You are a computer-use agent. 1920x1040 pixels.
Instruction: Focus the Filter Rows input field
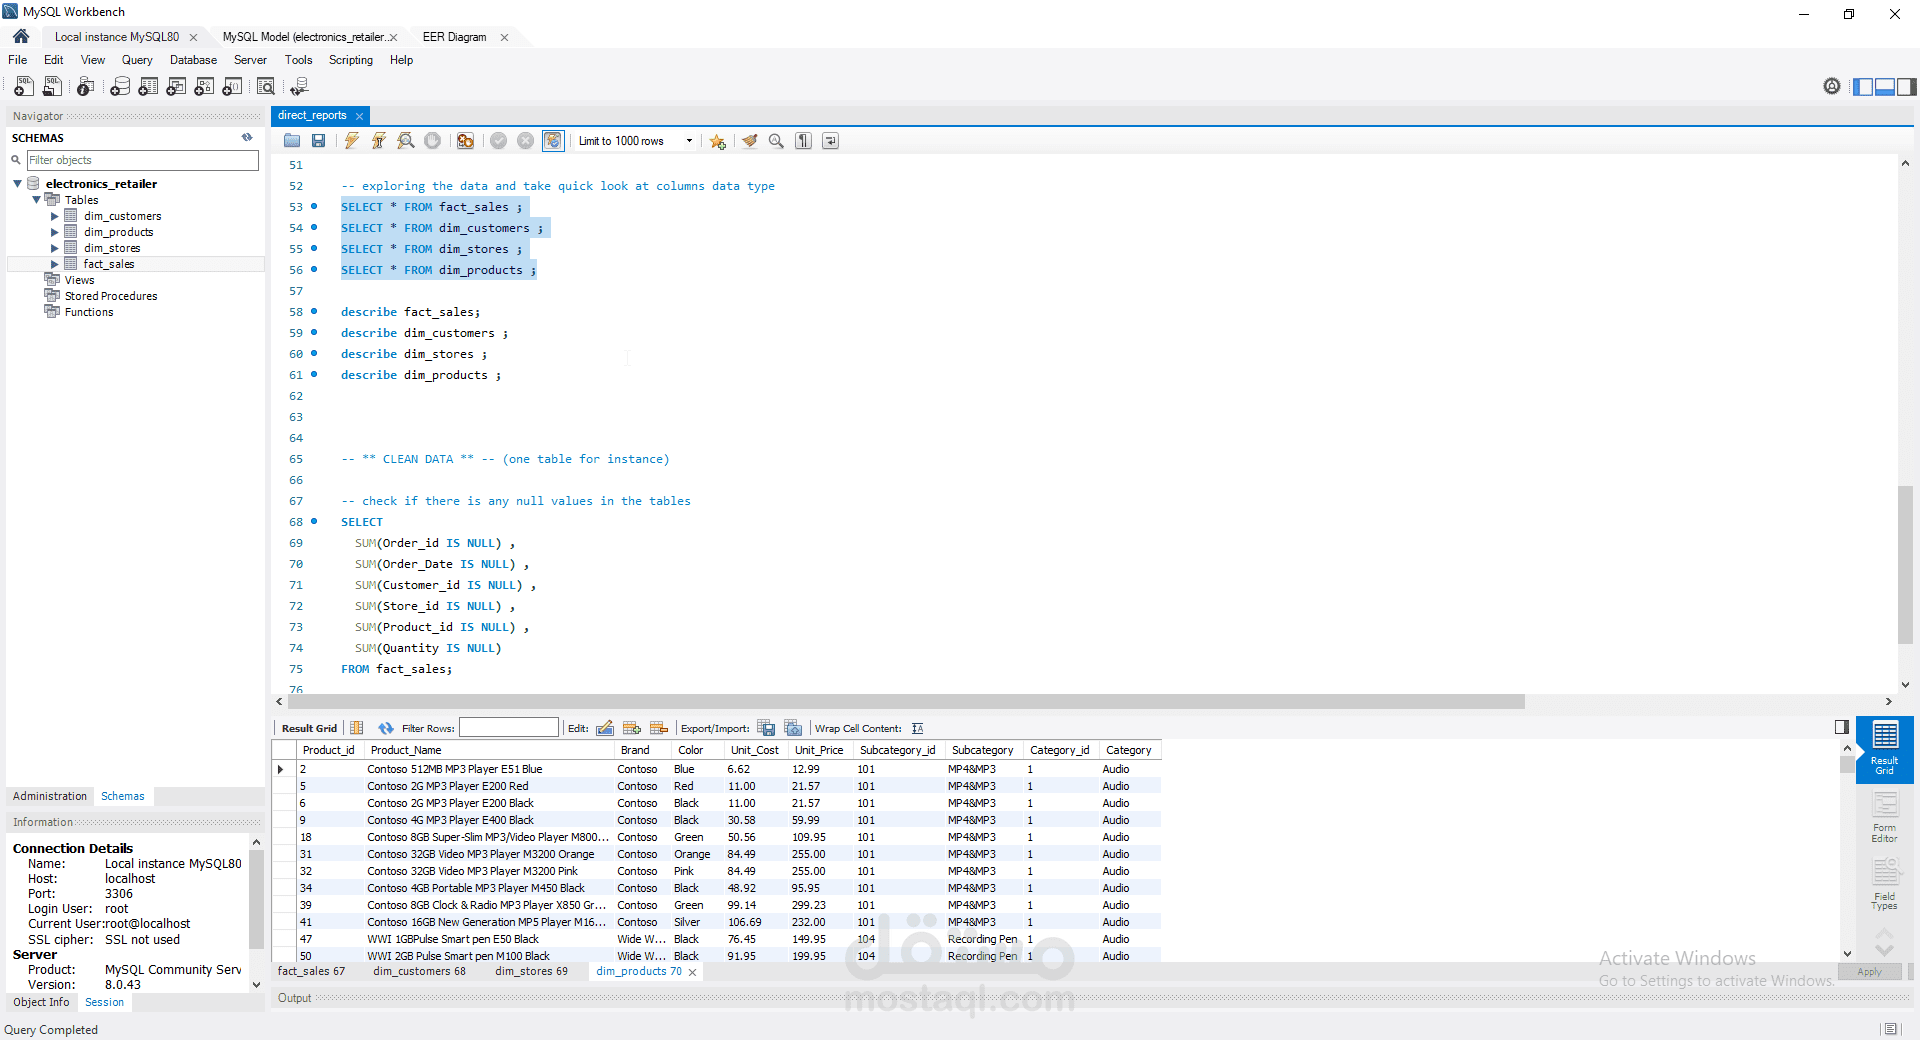[509, 728]
